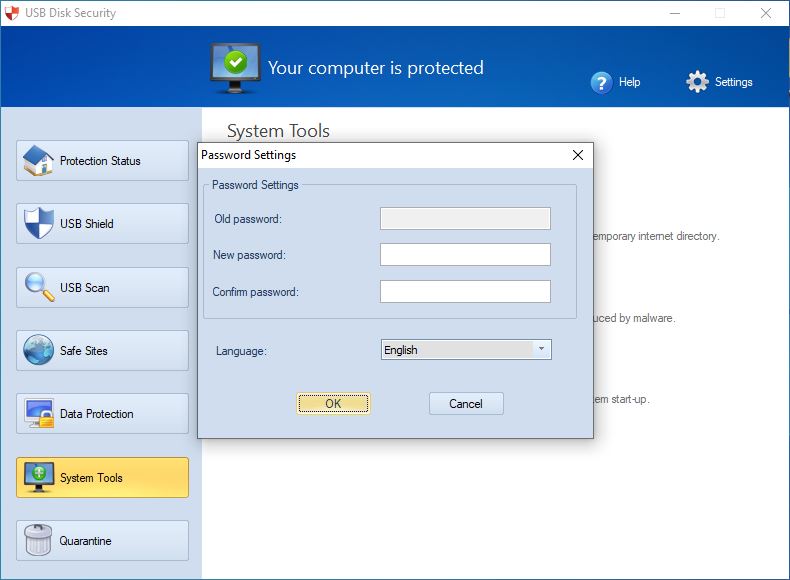Viewport: 790px width, 580px height.
Task: Click the System Tools monitor icon
Action: point(39,477)
